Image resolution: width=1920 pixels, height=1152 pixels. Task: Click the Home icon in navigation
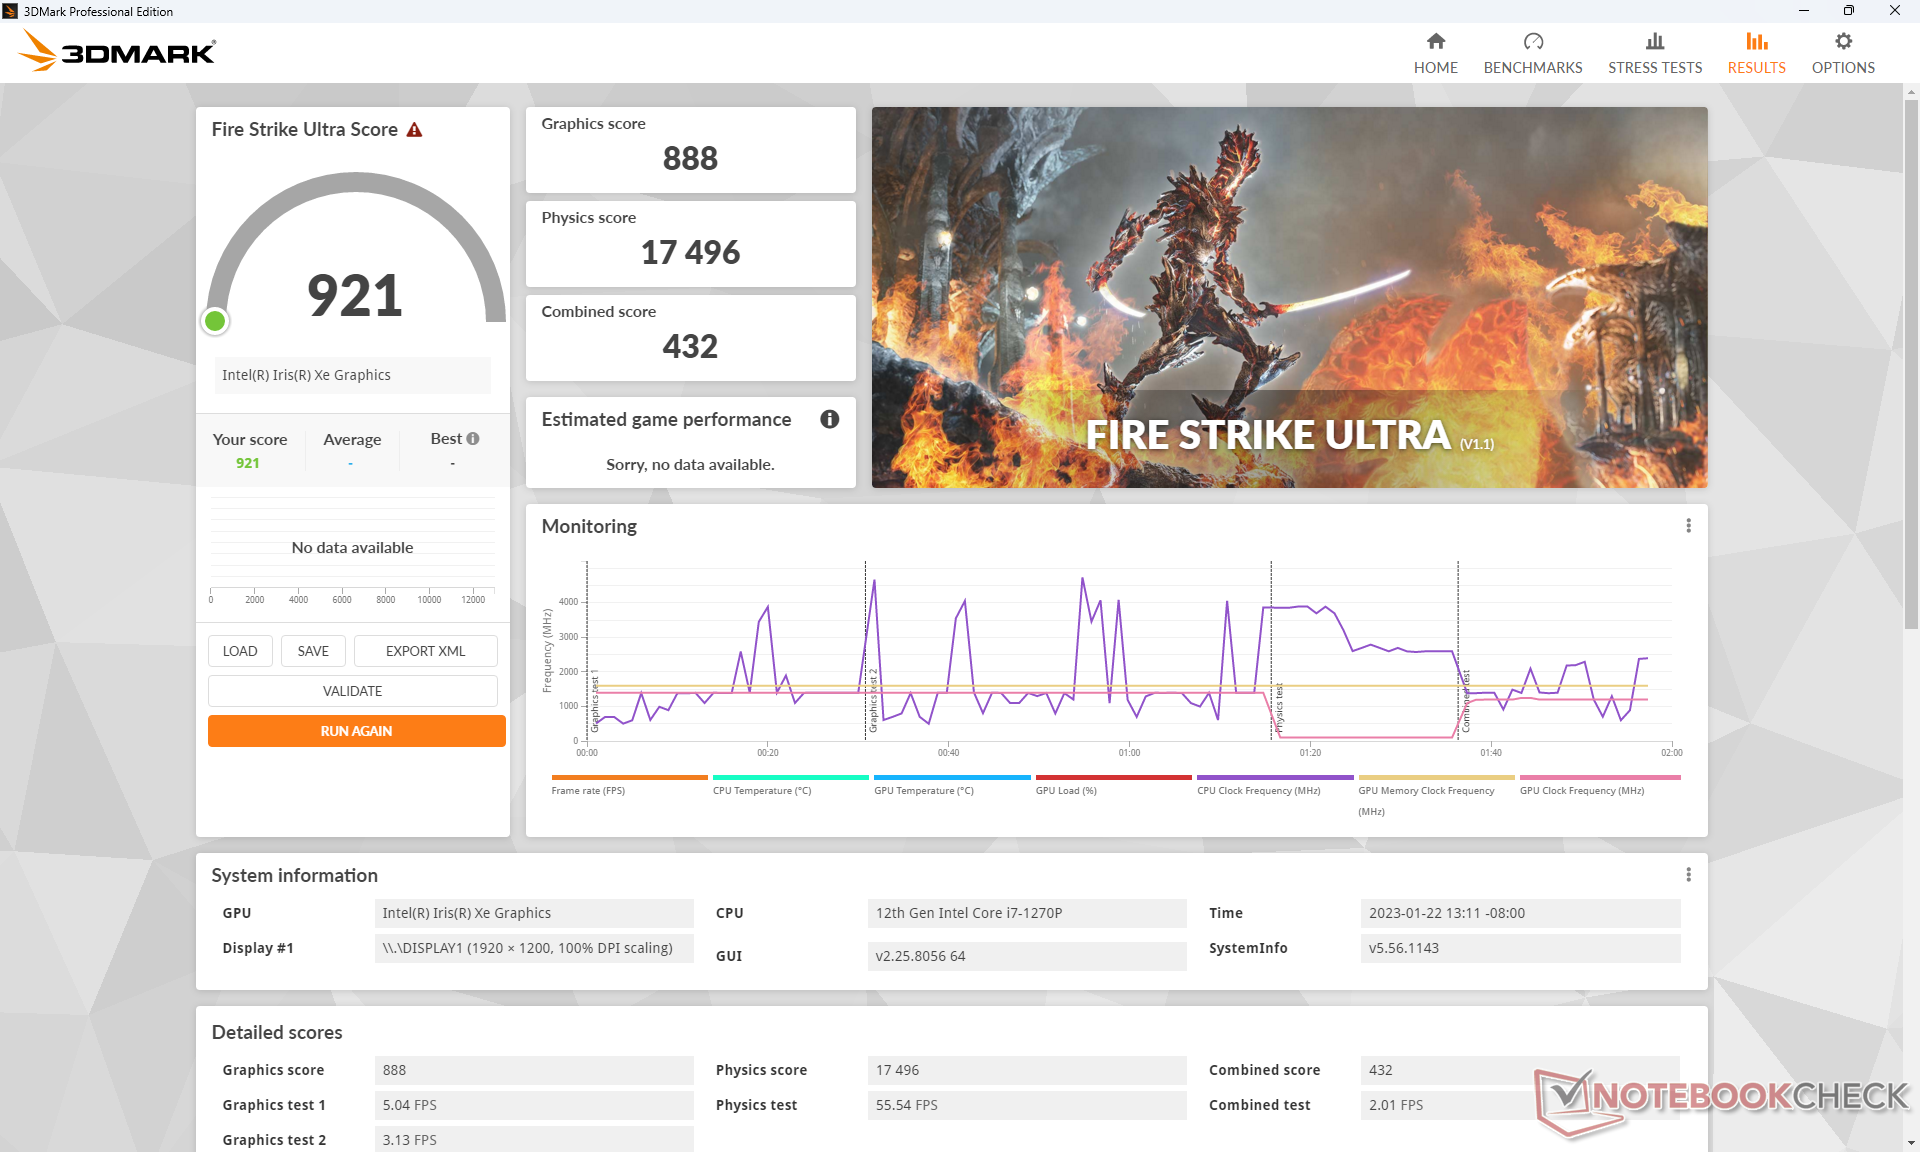[x=1435, y=41]
